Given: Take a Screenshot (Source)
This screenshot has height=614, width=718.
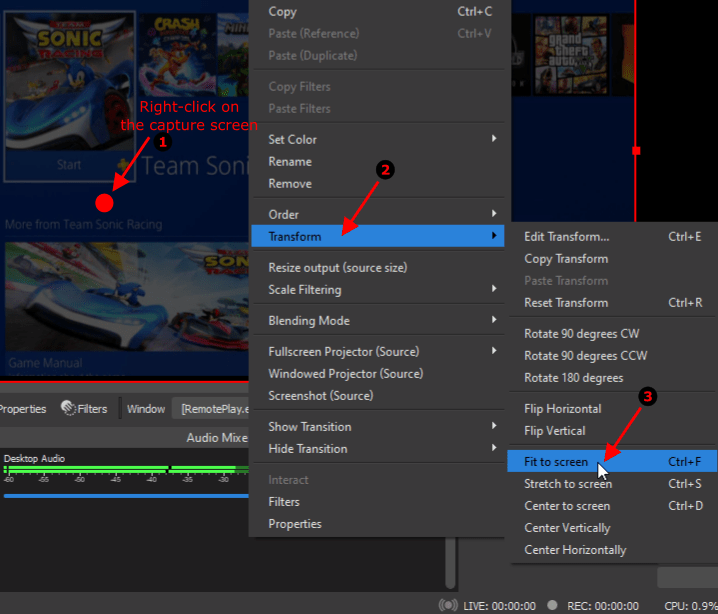Looking at the screenshot, I should pos(378,396).
